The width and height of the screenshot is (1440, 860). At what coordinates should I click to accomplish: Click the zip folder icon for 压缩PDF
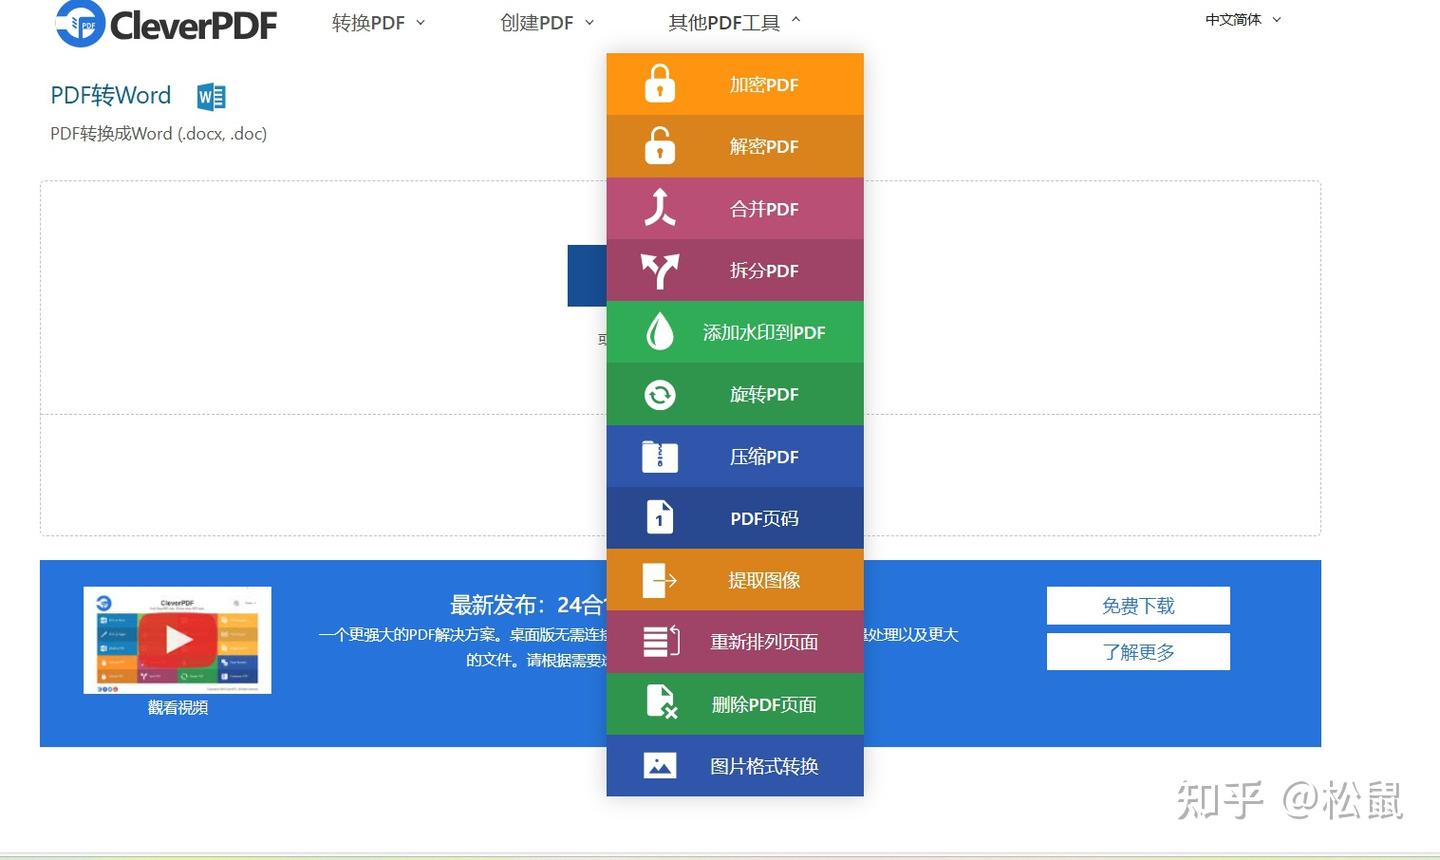click(660, 456)
